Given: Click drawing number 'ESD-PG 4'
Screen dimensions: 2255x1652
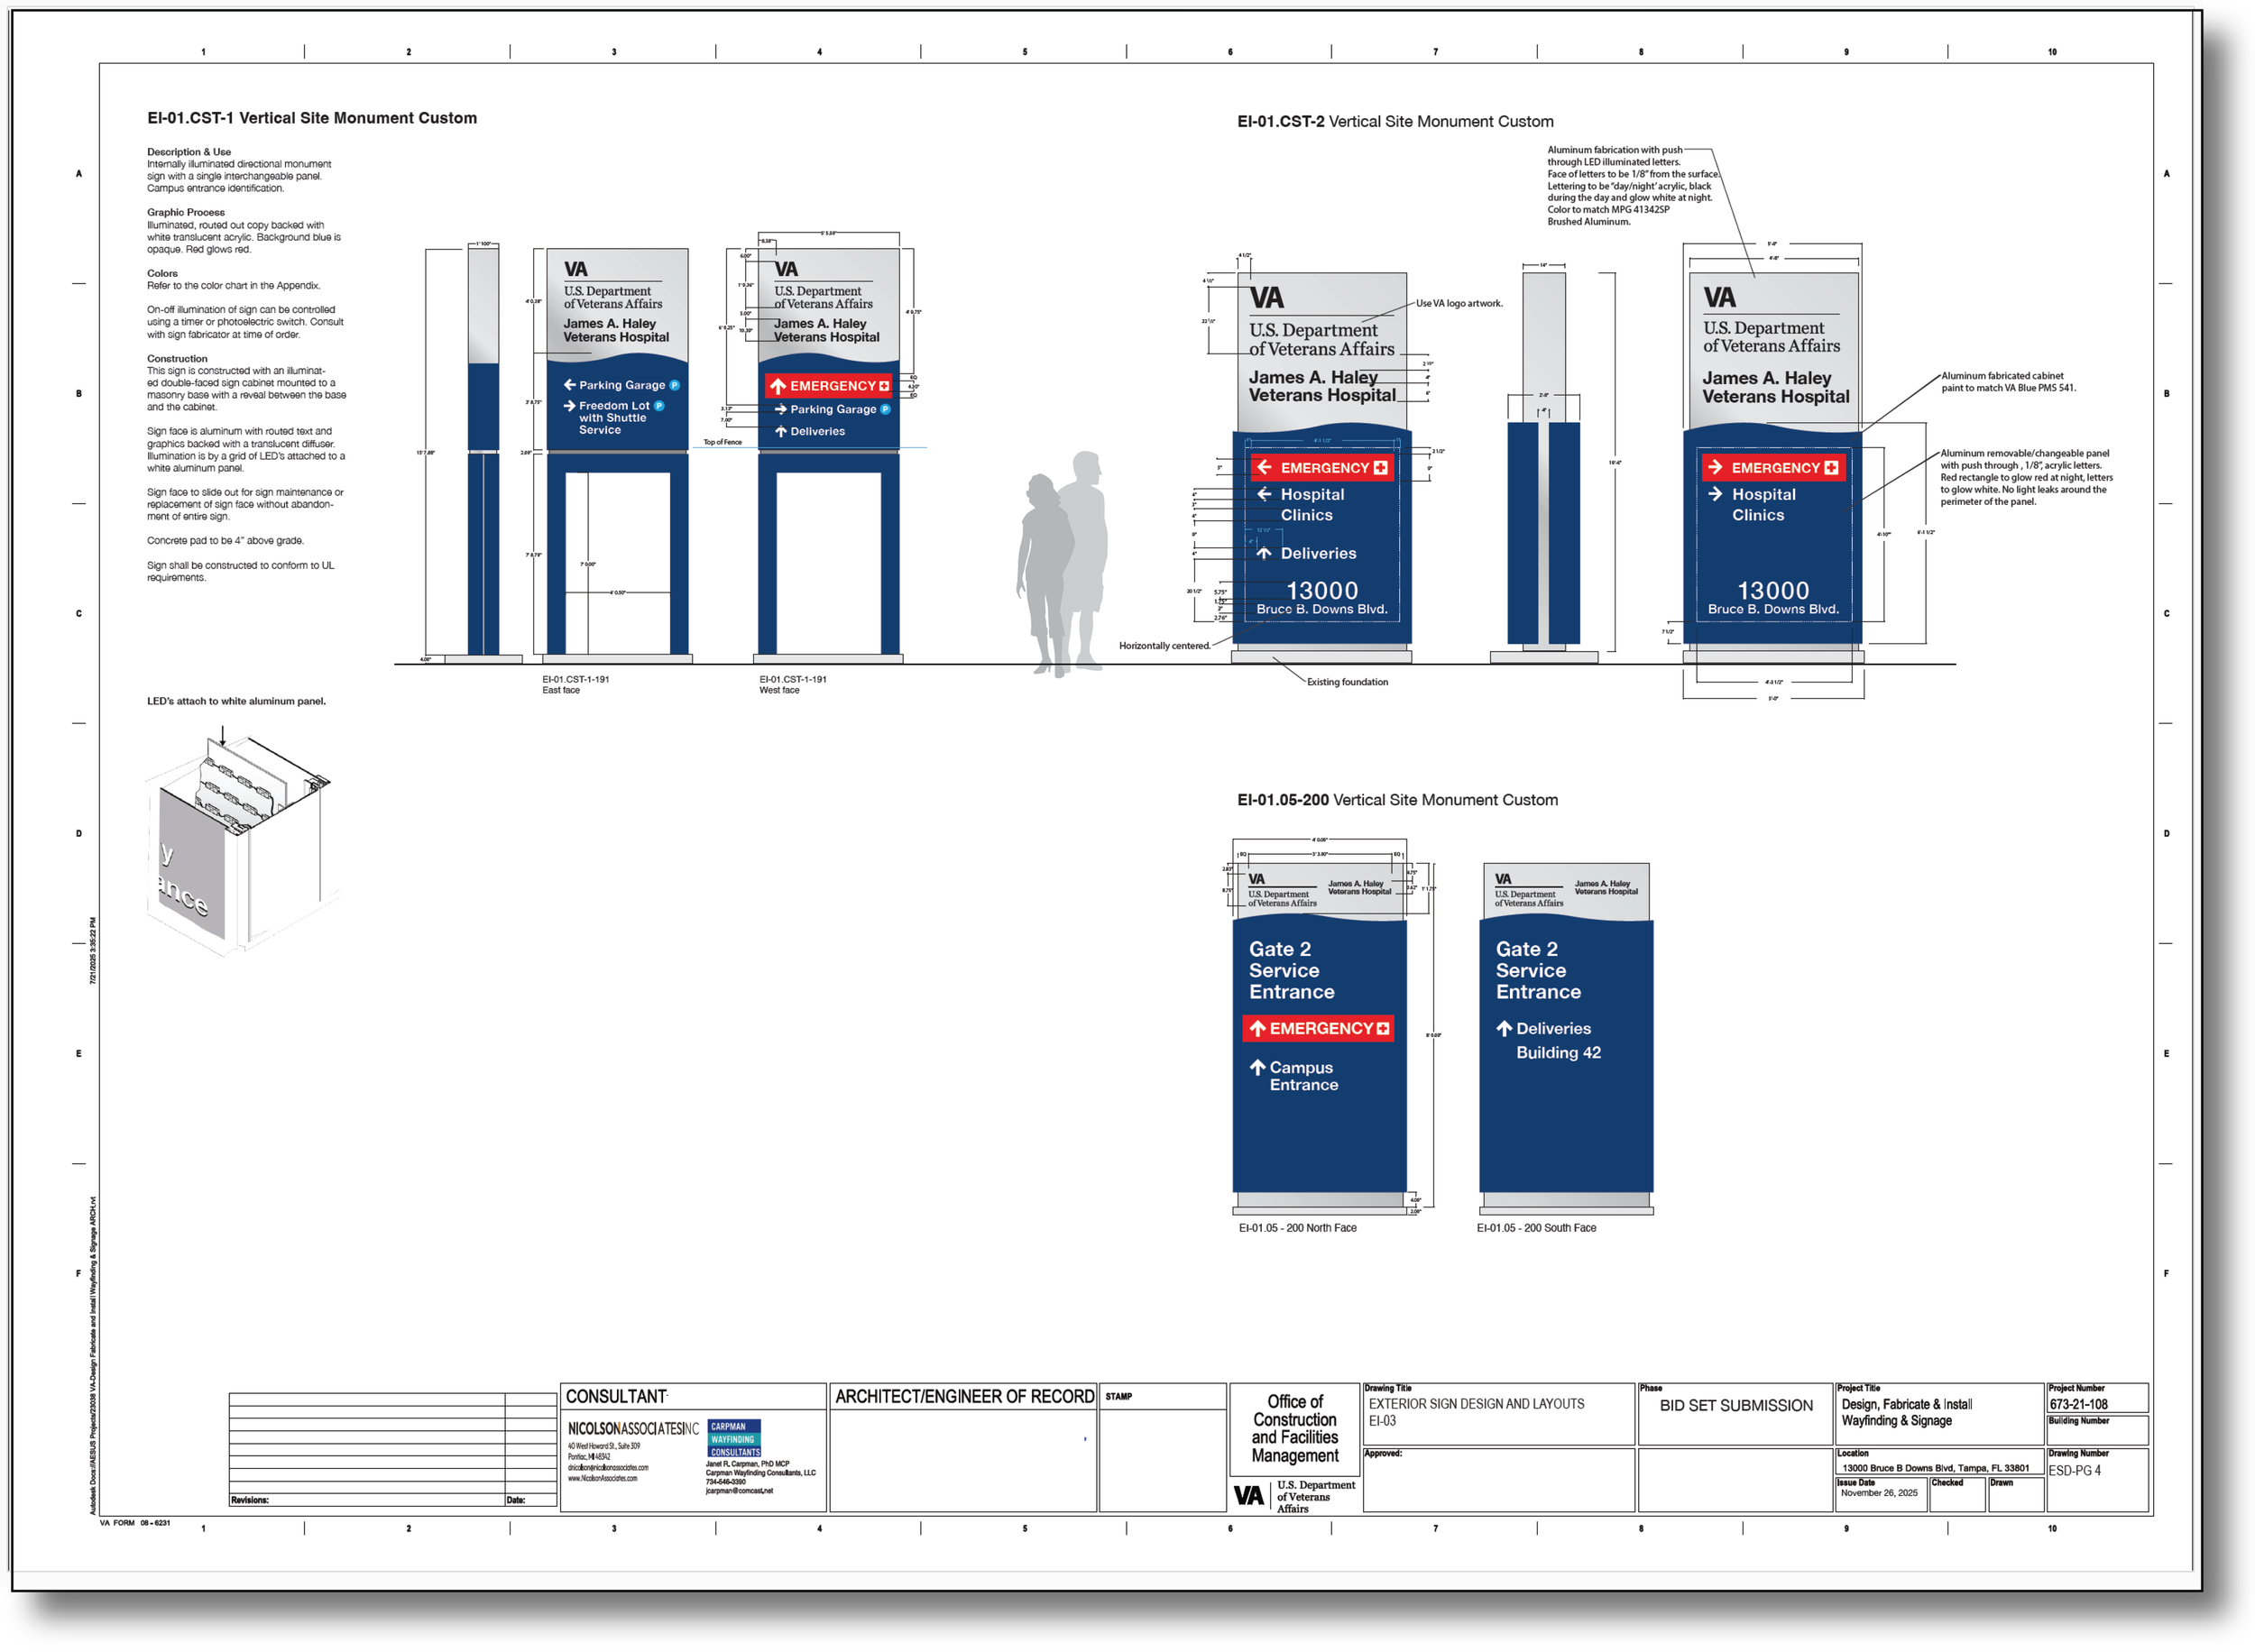Looking at the screenshot, I should click(x=2075, y=1472).
